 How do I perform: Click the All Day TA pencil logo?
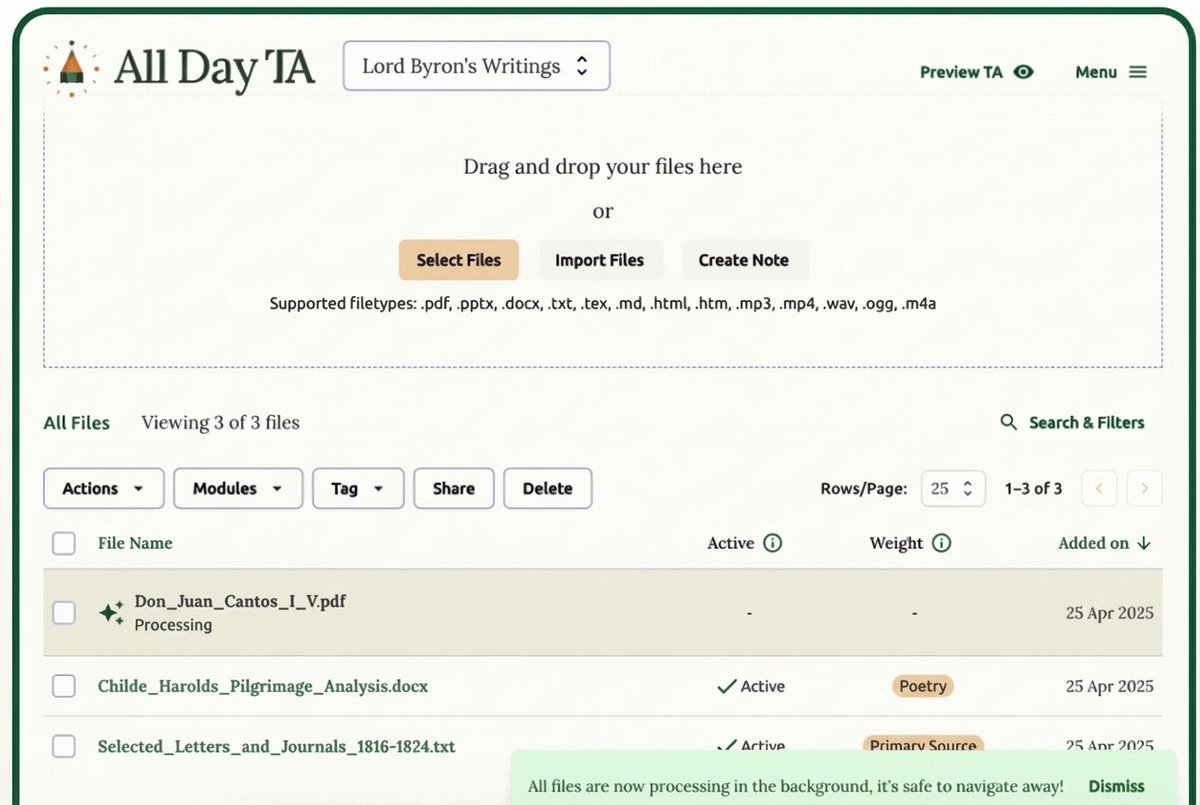[x=71, y=67]
